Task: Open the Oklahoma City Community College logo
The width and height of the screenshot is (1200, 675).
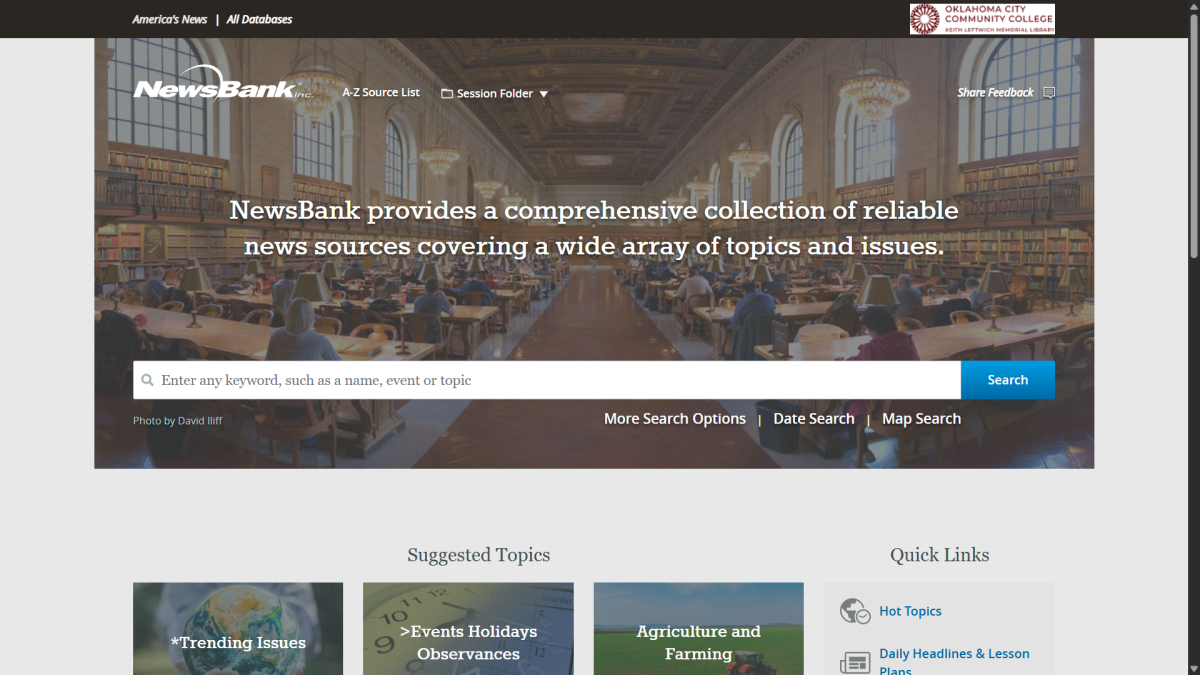Action: tap(982, 19)
